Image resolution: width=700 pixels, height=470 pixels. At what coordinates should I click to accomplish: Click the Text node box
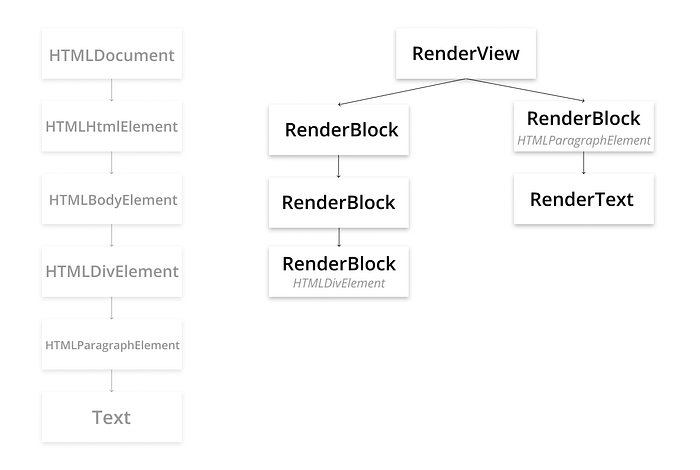(x=112, y=417)
